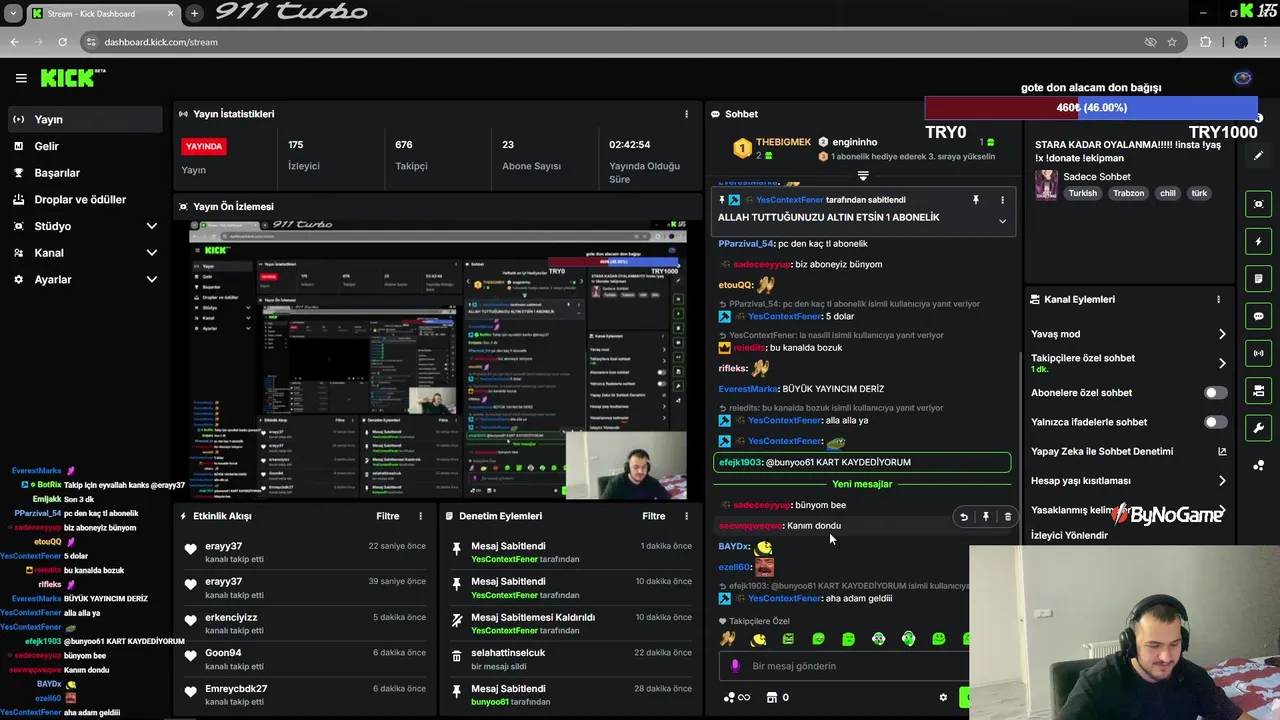Open chat settings gear icon
The width and height of the screenshot is (1280, 720).
[942, 698]
